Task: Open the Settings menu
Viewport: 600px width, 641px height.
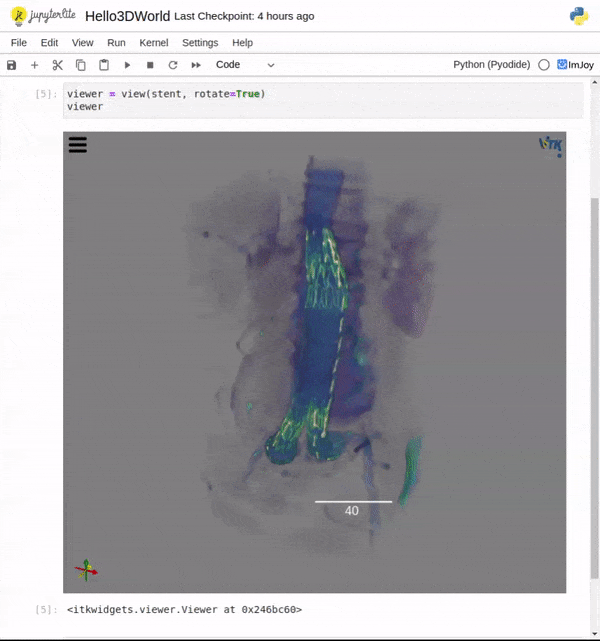Action: tap(200, 43)
